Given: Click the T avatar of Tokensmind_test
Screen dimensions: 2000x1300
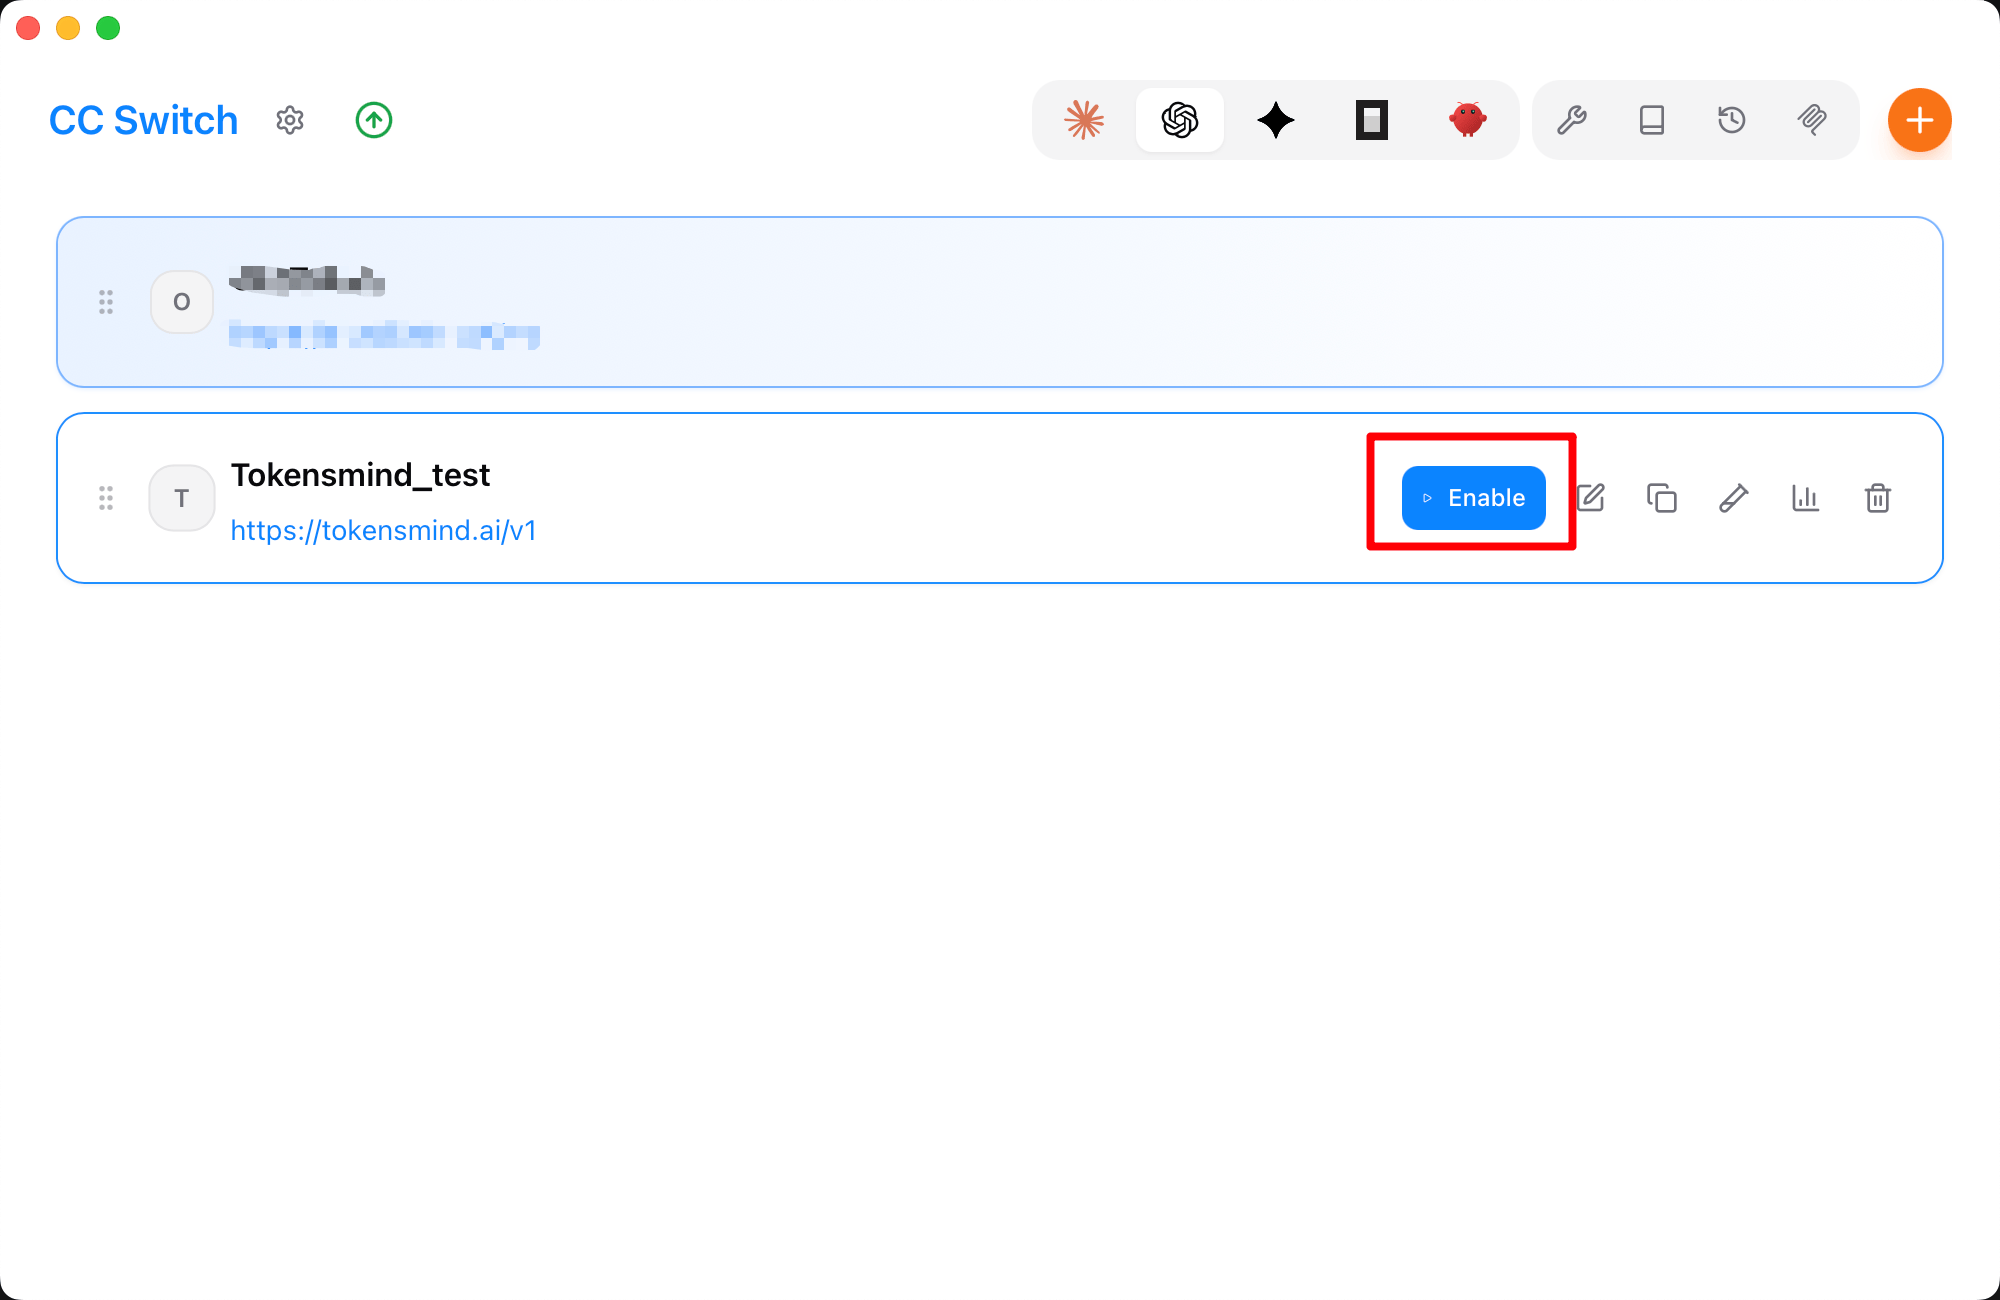Looking at the screenshot, I should point(182,498).
